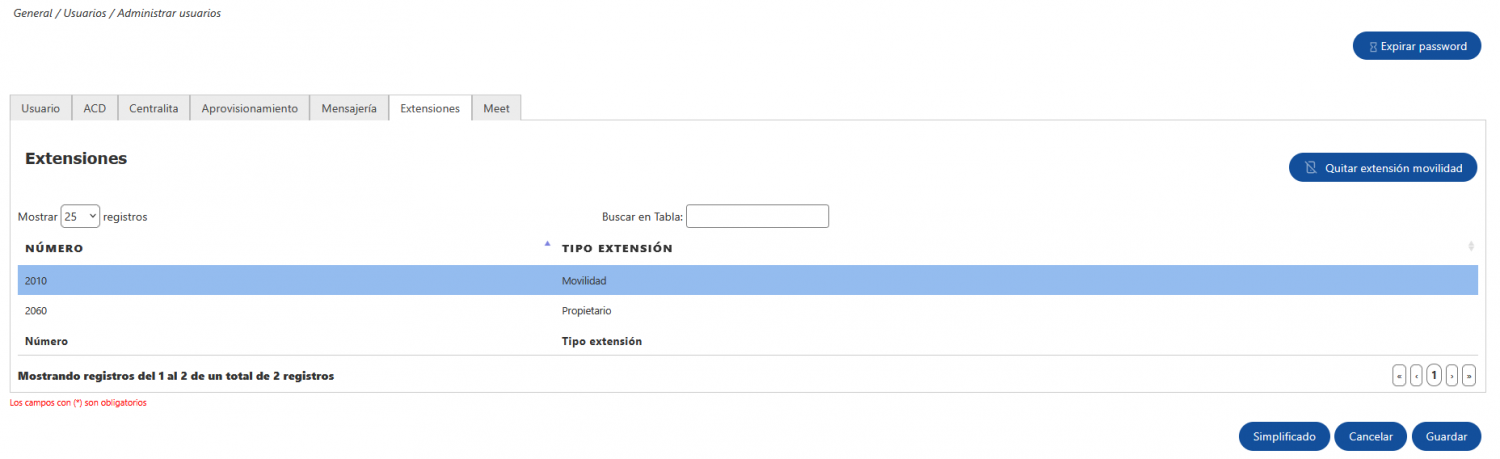
Task: Select the 2060 Propietario extension row
Action: click(x=748, y=311)
